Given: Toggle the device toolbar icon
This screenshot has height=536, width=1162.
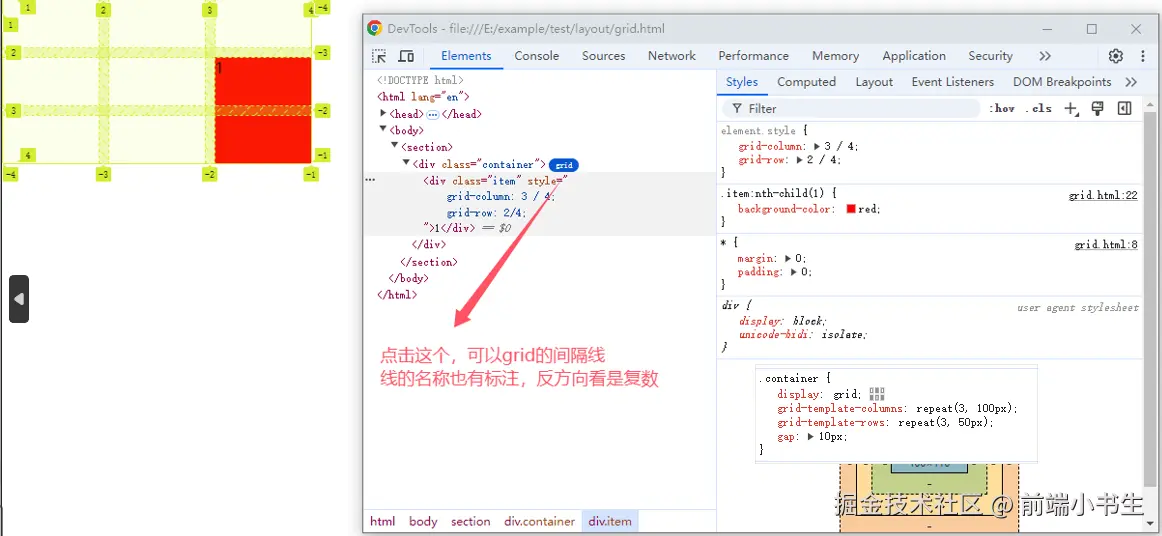Looking at the screenshot, I should (x=405, y=56).
